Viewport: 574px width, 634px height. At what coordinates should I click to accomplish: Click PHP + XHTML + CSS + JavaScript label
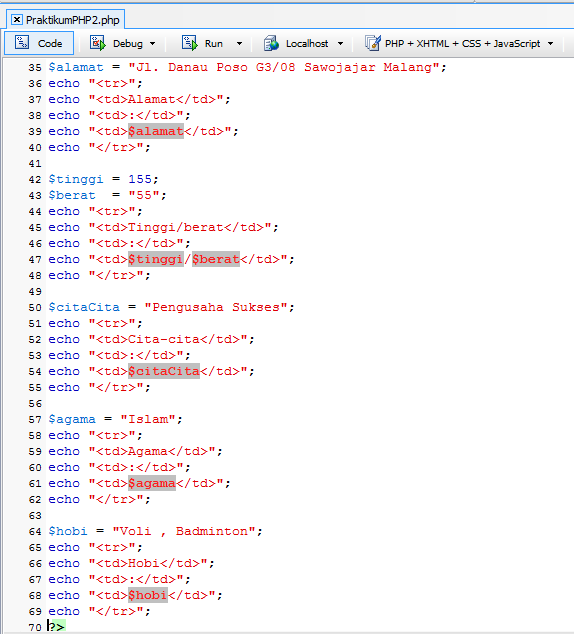click(x=462, y=43)
